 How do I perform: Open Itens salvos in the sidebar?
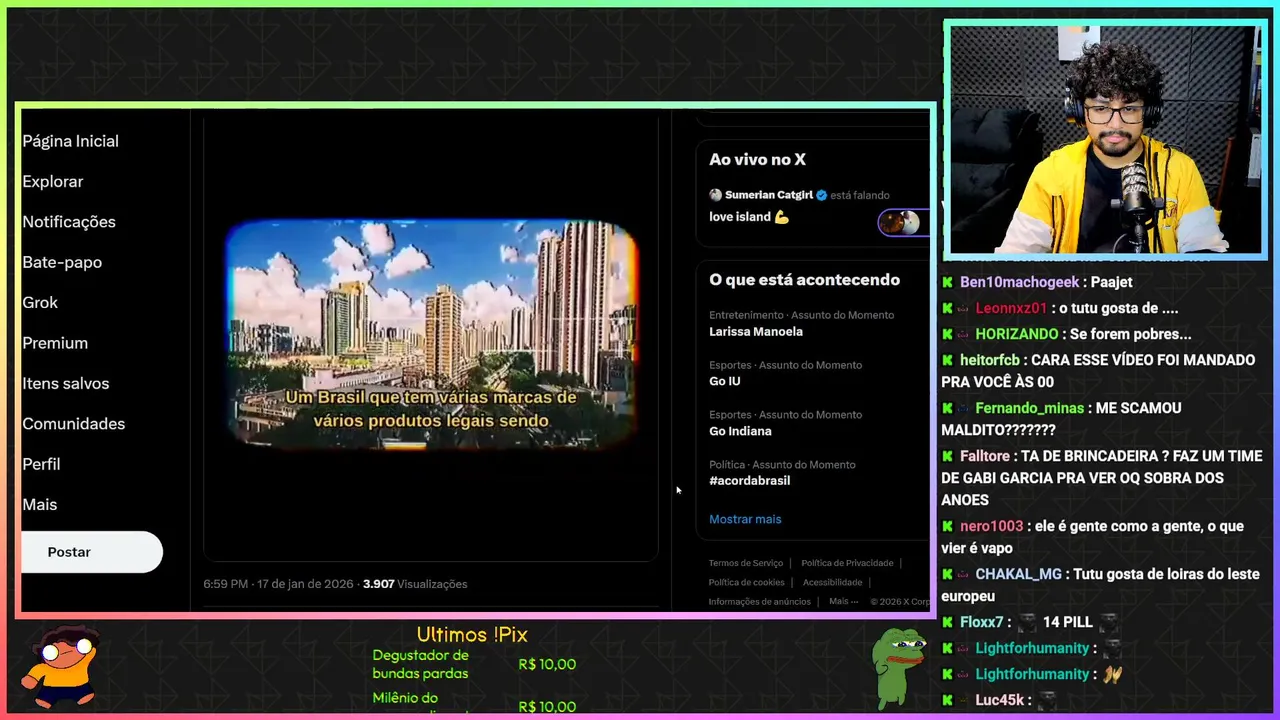coord(66,383)
